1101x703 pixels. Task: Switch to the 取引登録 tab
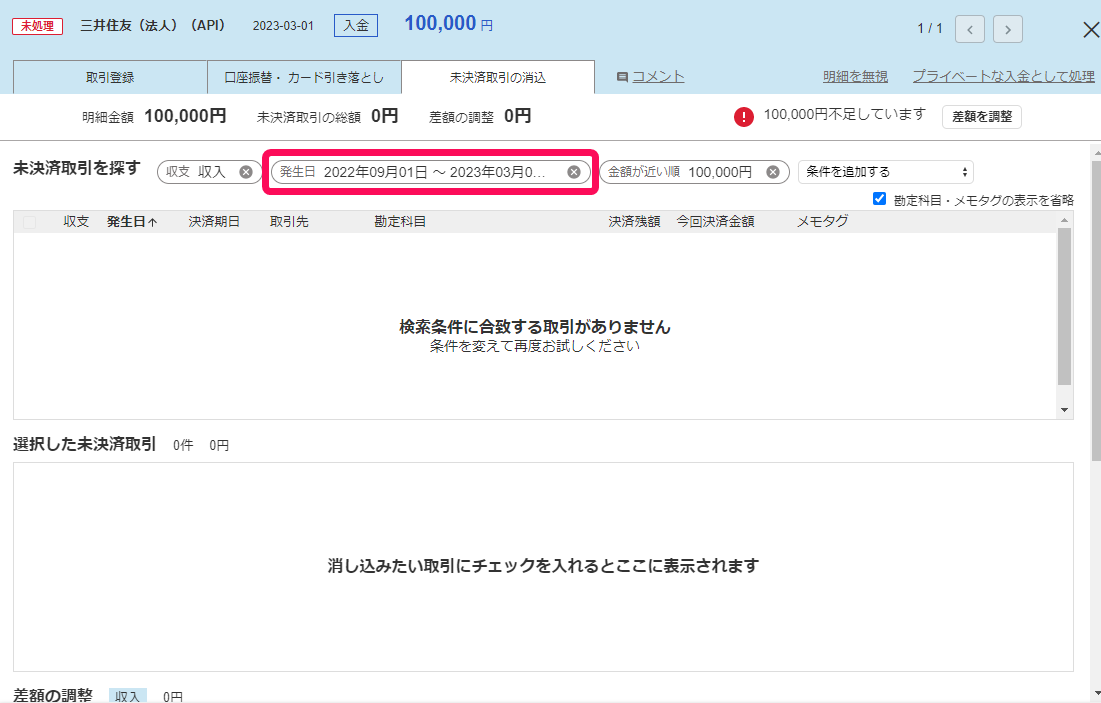pos(110,77)
